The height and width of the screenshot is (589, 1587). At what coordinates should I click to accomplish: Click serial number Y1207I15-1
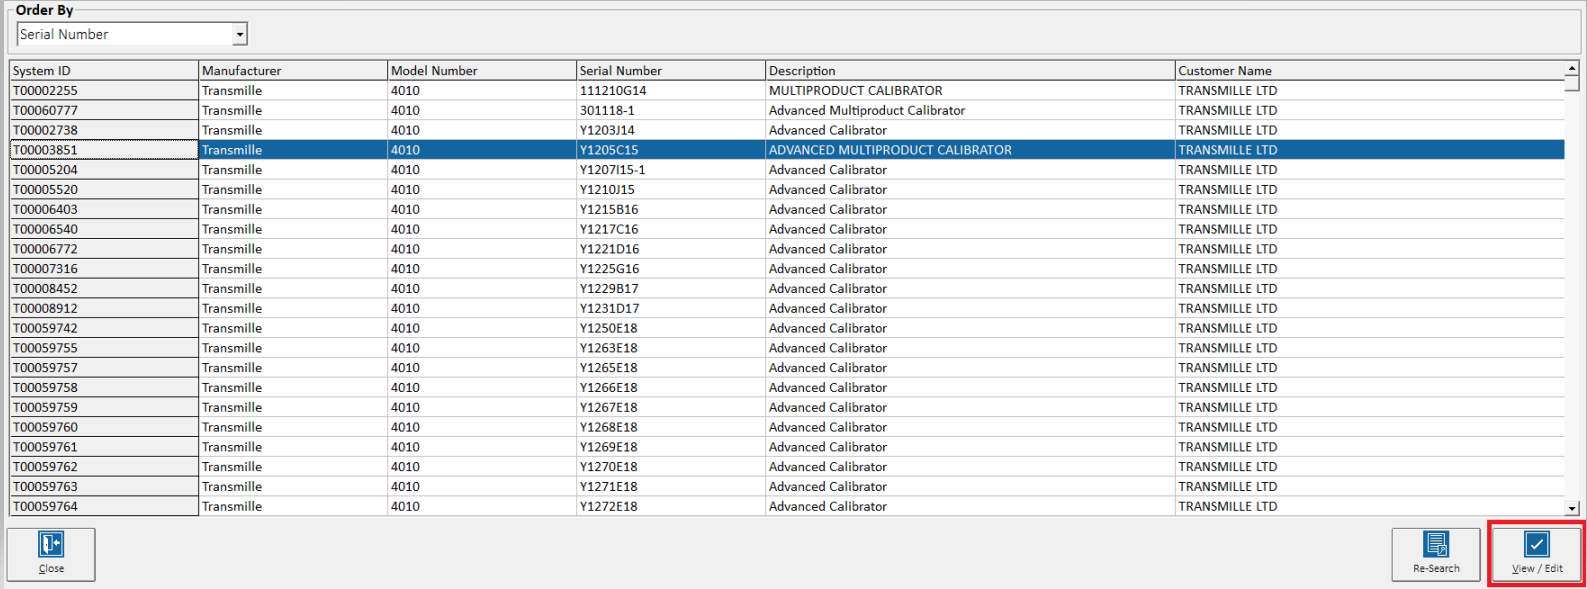pyautogui.click(x=613, y=170)
